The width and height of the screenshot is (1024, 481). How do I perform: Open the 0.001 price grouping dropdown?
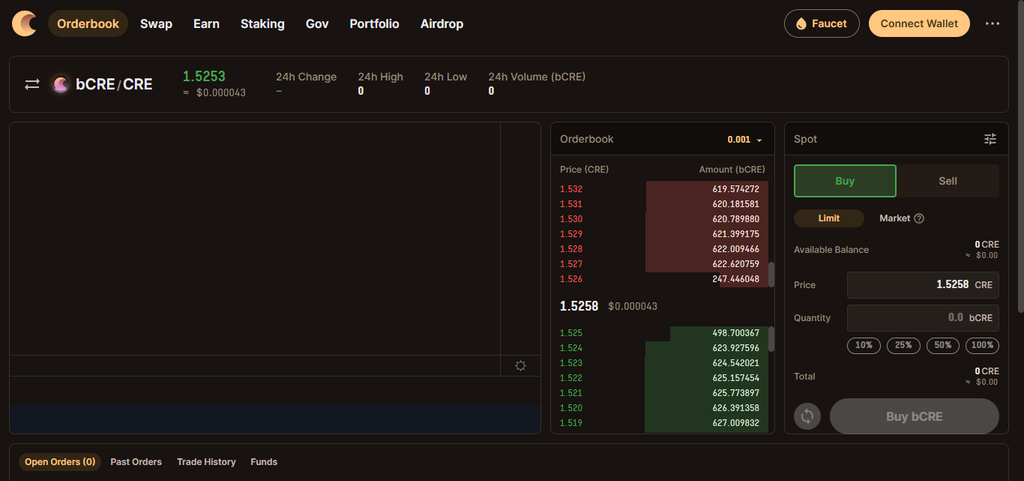coord(745,139)
